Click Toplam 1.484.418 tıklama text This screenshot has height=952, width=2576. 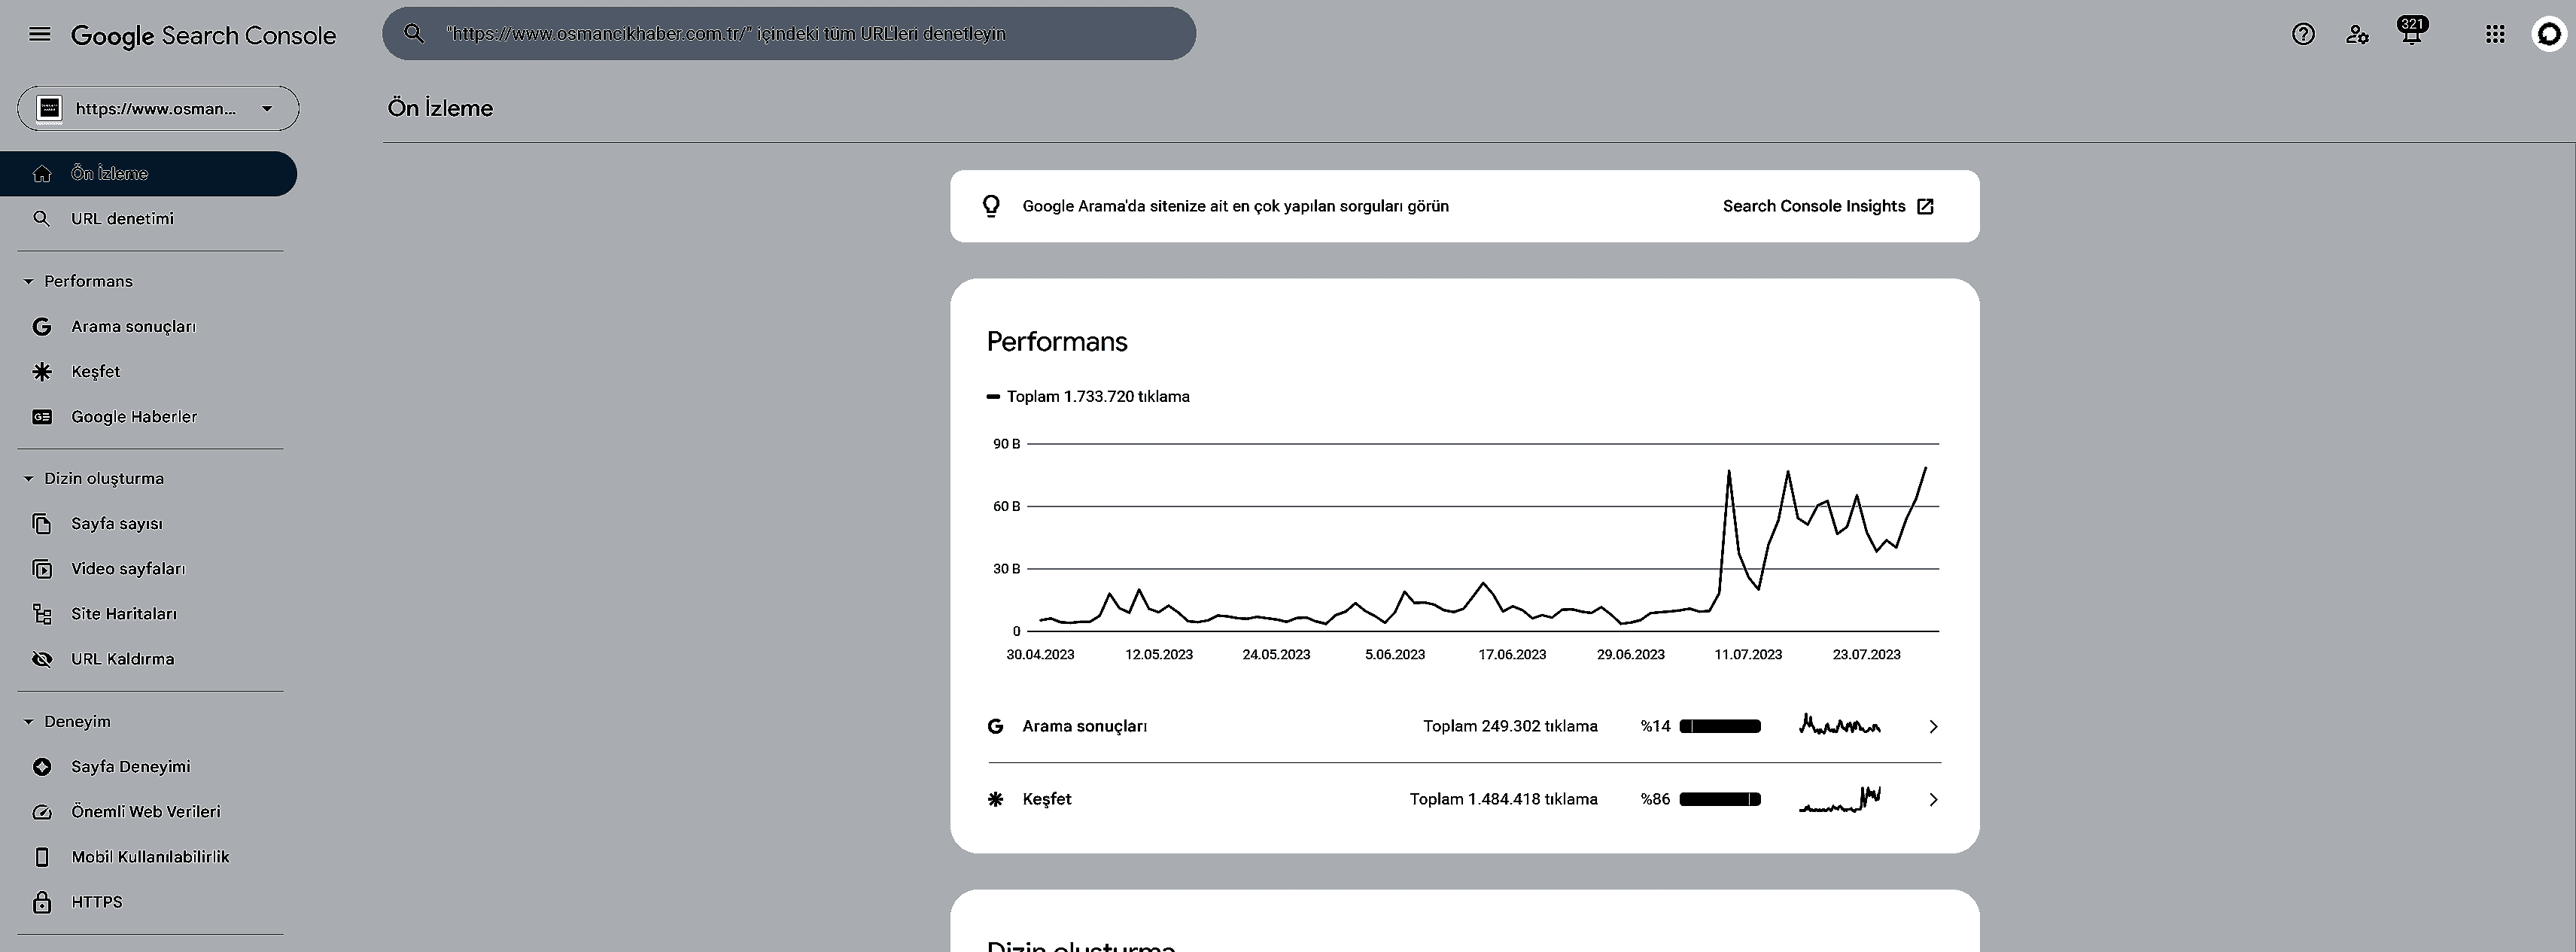(x=1504, y=800)
